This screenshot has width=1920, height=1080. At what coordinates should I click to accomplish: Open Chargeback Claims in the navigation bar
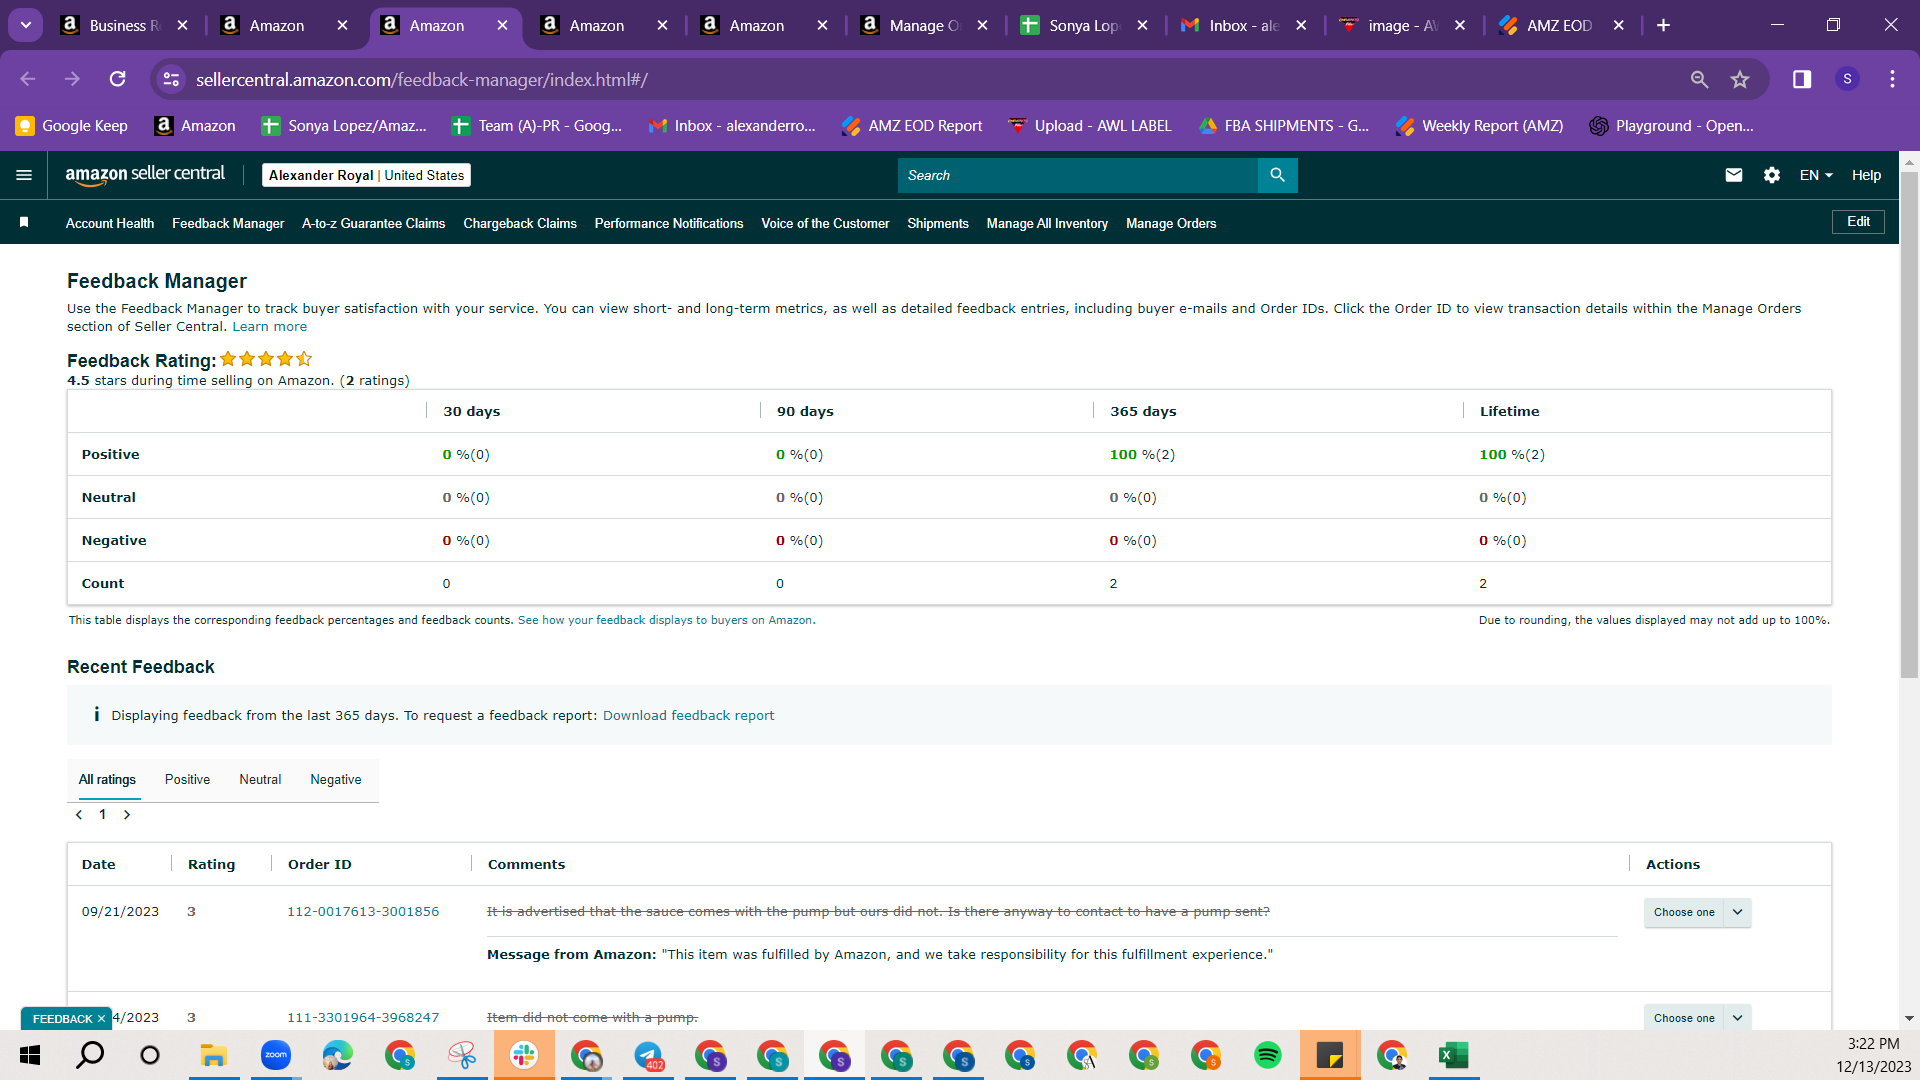pos(520,223)
